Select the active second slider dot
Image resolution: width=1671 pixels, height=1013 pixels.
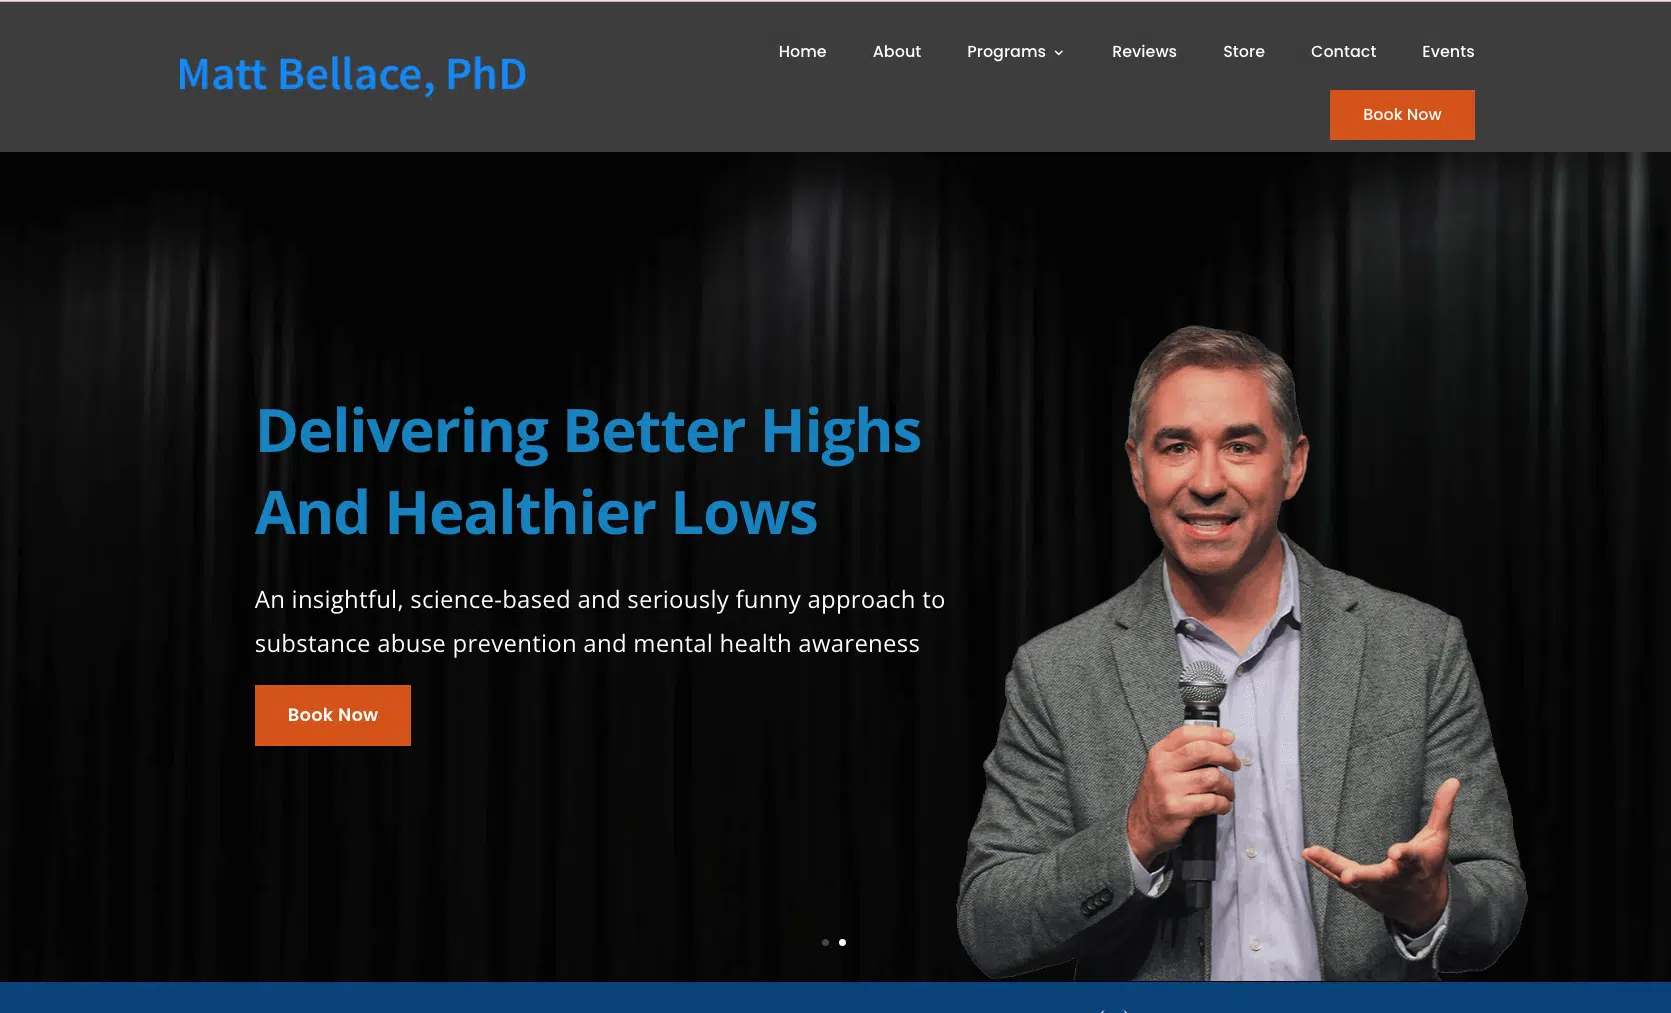[x=842, y=942]
